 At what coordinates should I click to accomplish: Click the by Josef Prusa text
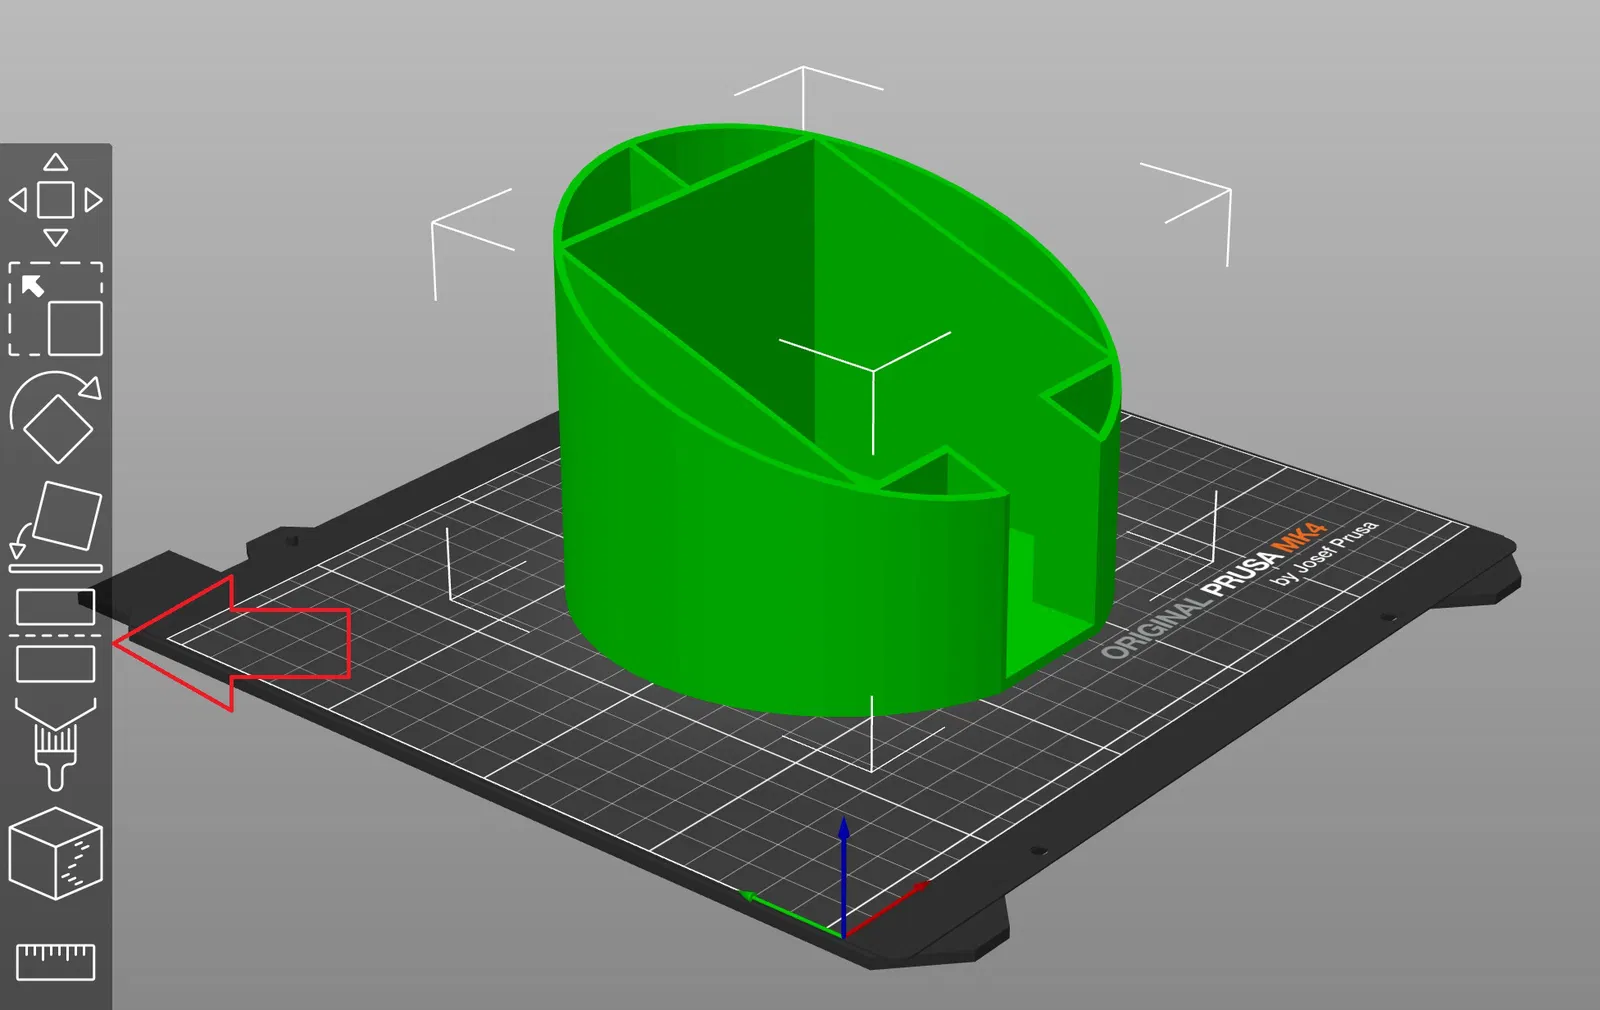tap(1326, 552)
